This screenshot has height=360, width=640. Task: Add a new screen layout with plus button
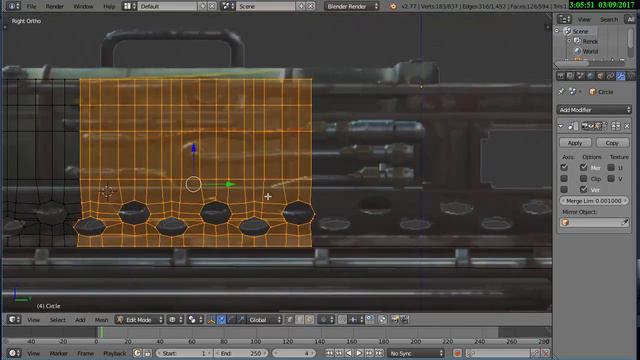202,6
